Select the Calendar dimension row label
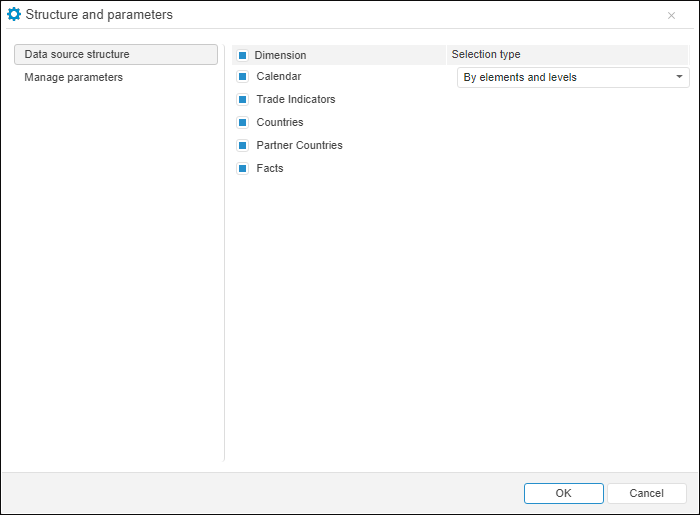The image size is (700, 515). pyautogui.click(x=279, y=76)
